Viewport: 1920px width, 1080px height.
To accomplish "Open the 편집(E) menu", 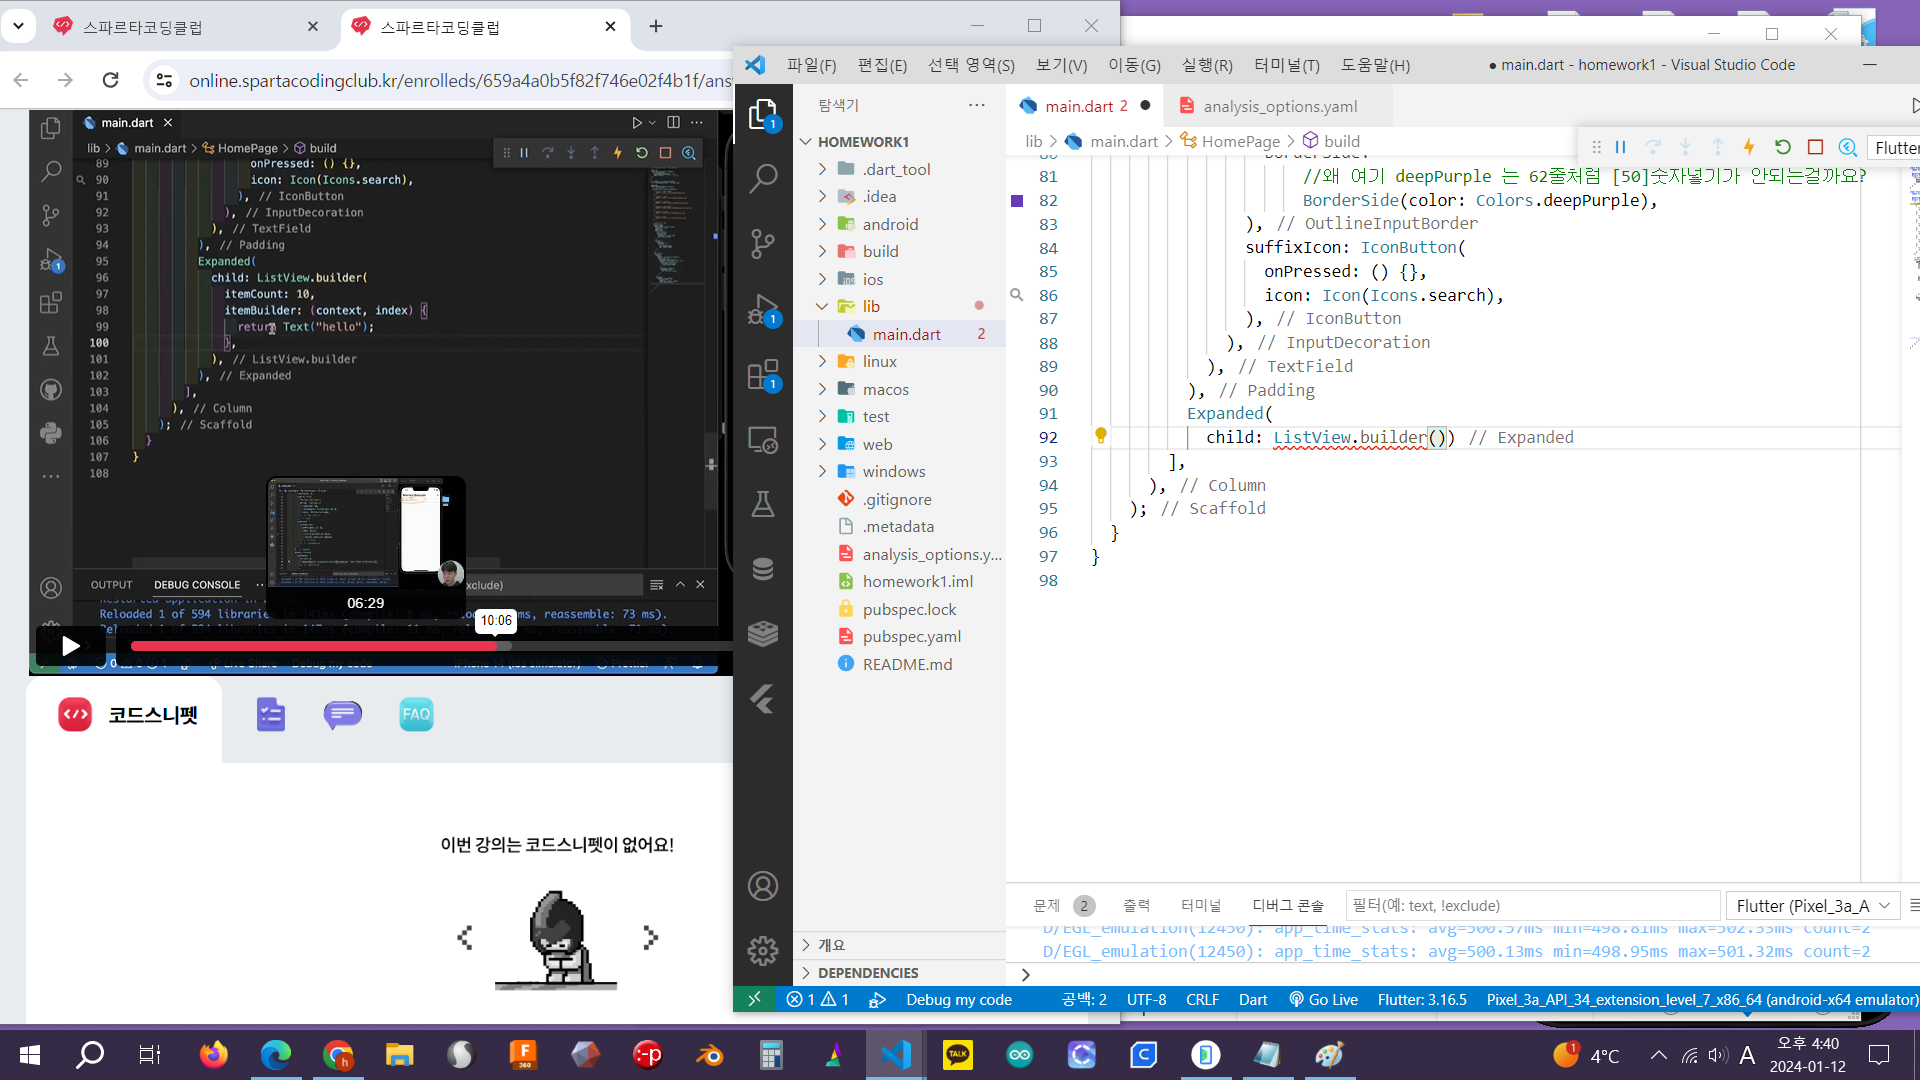I will 882,65.
